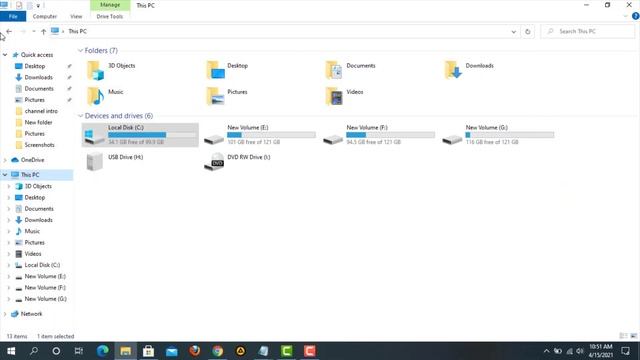This screenshot has width=640, height=360.
Task: Click New Volume (F:) usage bar
Action: [x=390, y=135]
